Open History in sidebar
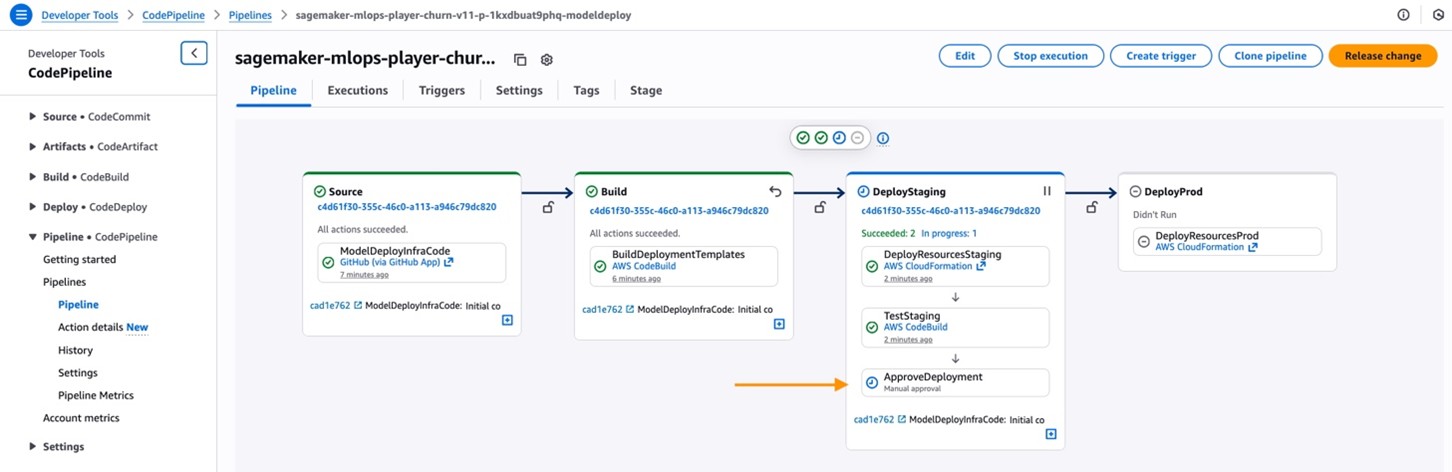The width and height of the screenshot is (1452, 472). point(75,350)
